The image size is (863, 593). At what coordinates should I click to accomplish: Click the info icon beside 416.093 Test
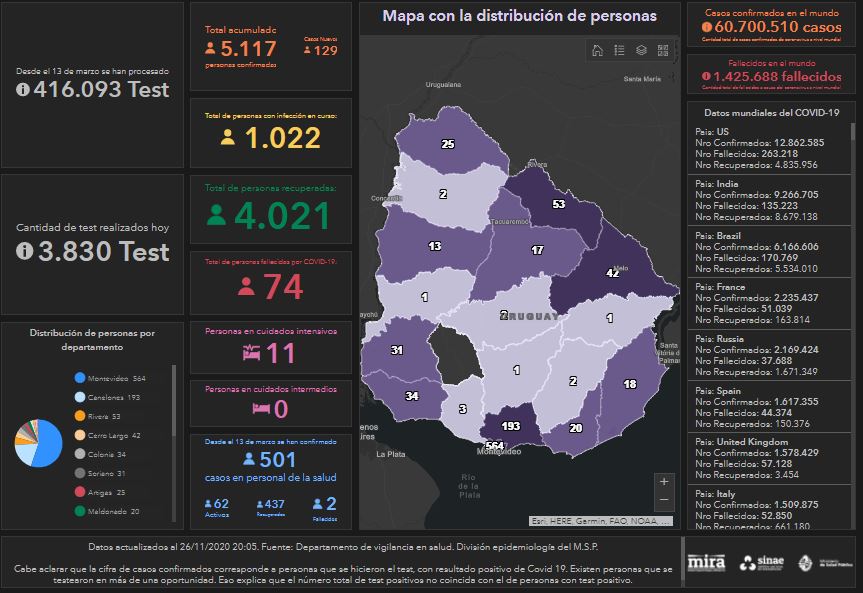[x=23, y=90]
